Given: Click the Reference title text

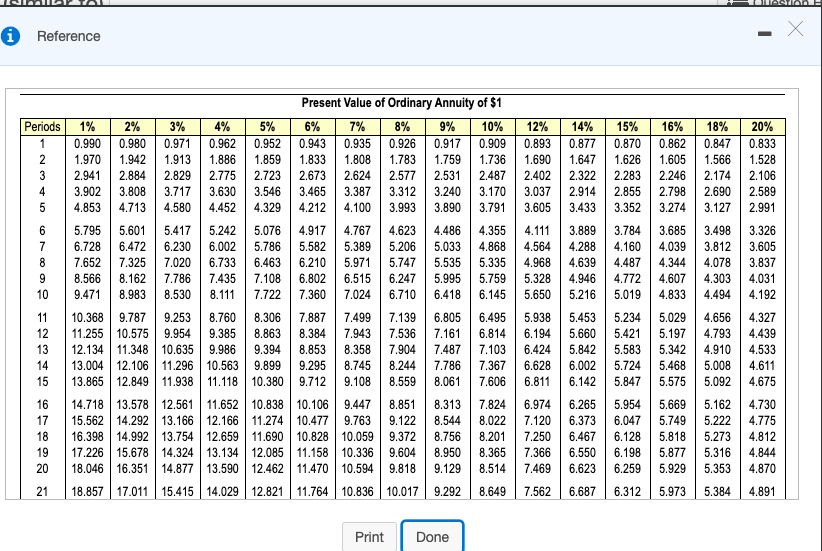Looking at the screenshot, I should pyautogui.click(x=69, y=36).
